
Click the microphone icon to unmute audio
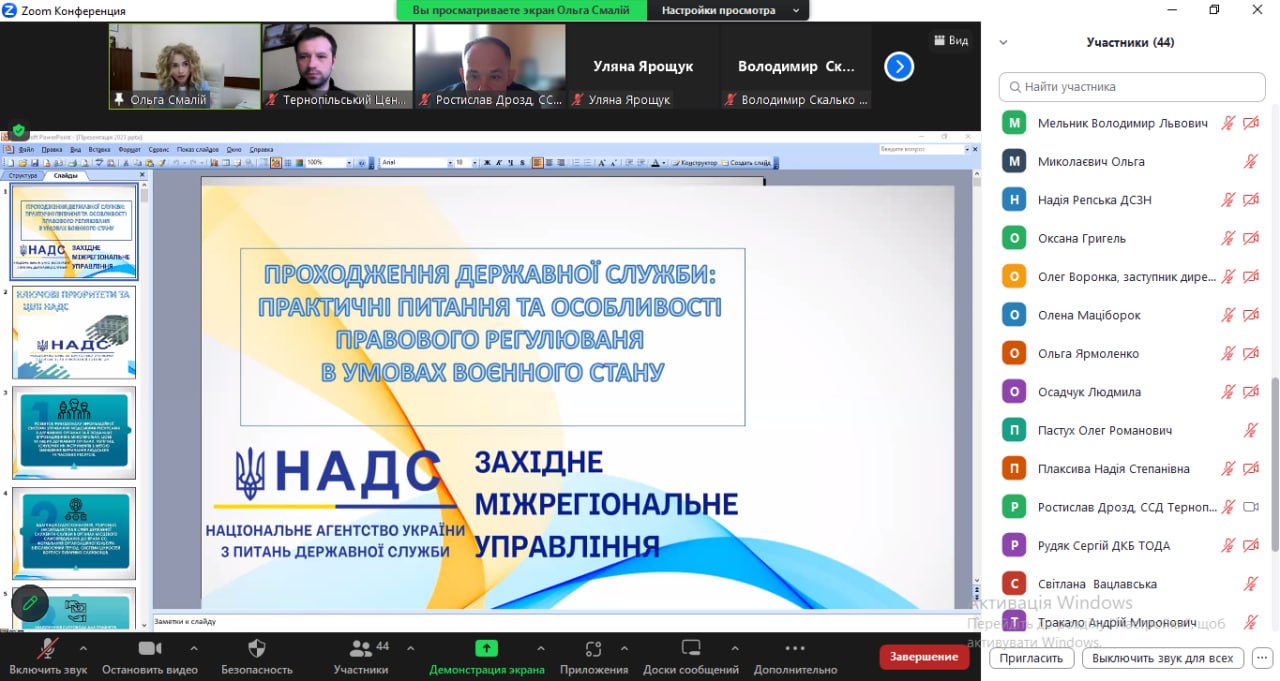tap(47, 648)
